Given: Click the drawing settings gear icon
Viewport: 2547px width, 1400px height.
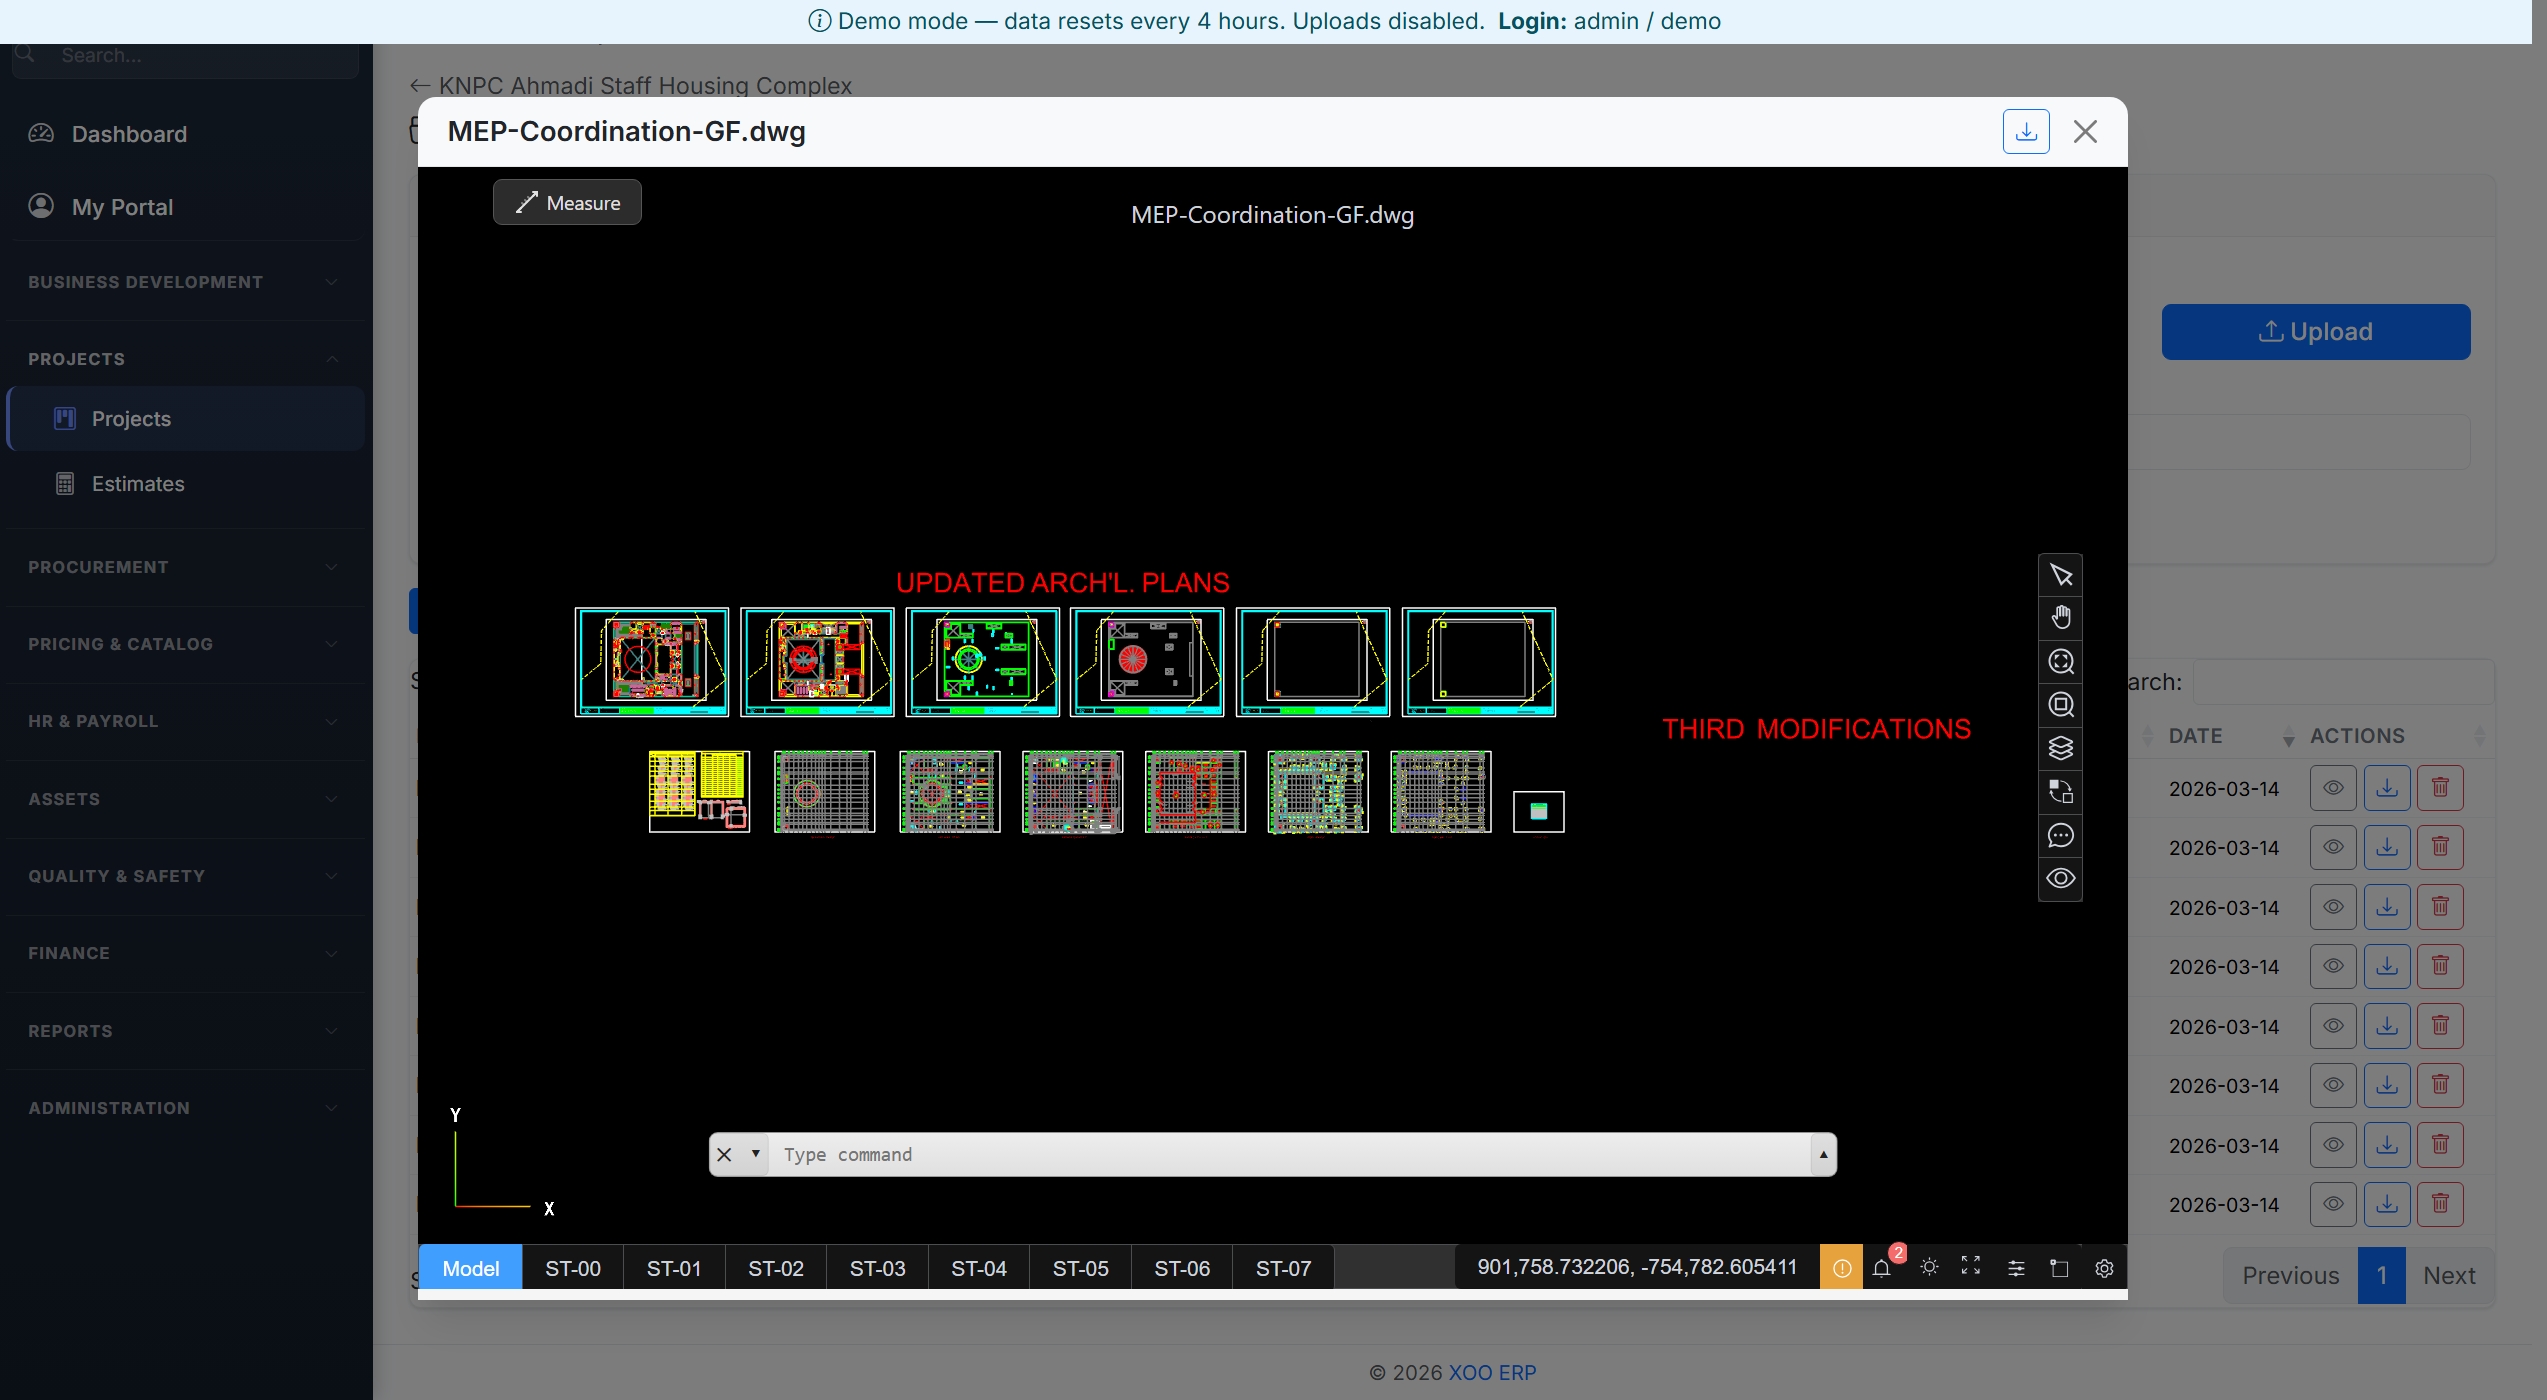Looking at the screenshot, I should (x=2103, y=1267).
